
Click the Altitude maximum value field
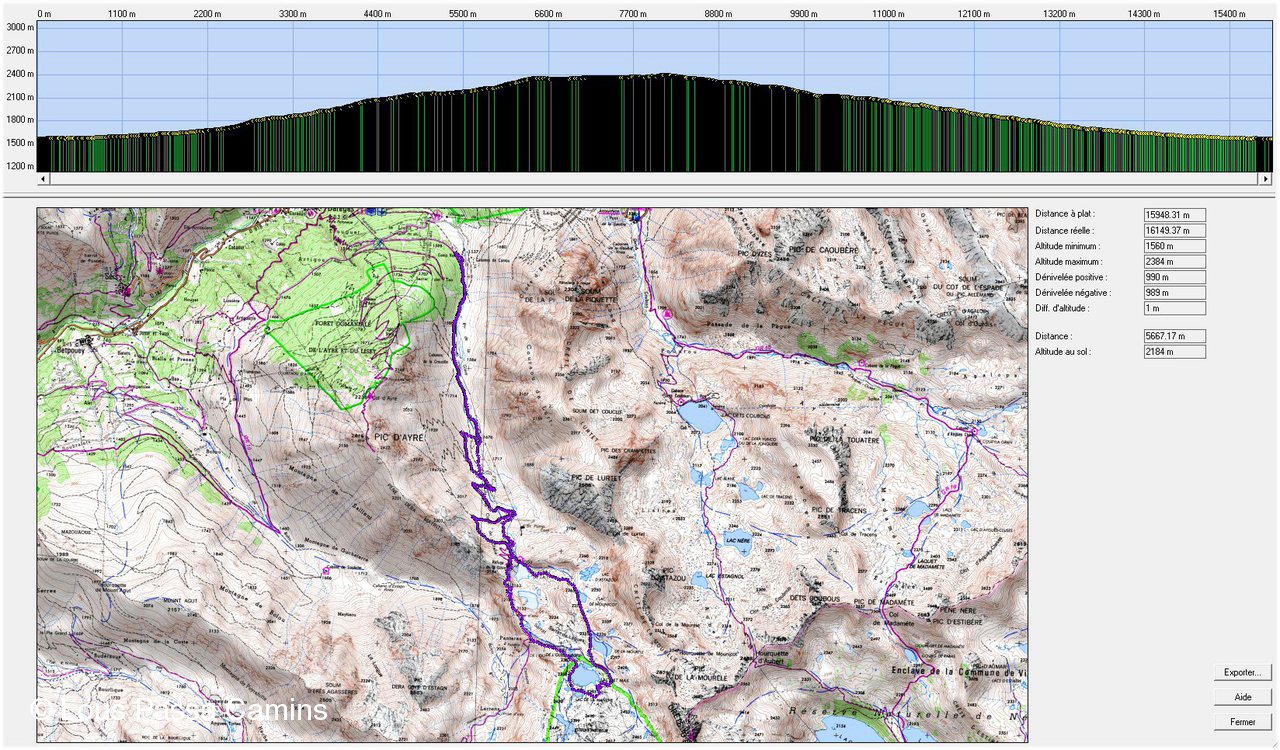point(1174,262)
